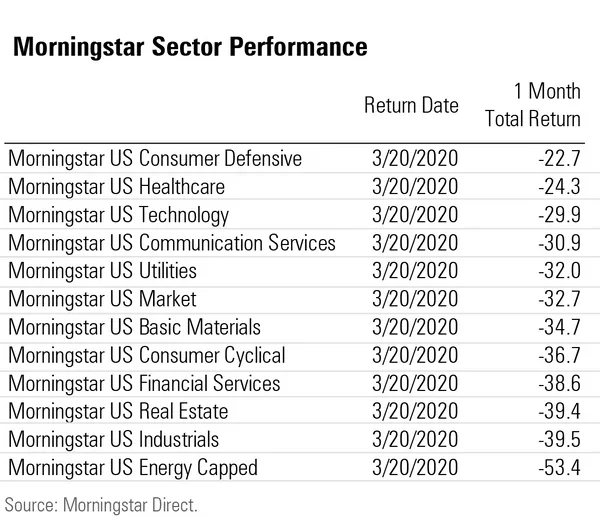The height and width of the screenshot is (521, 600).
Task: Select the Morningstar US Healthcare row label
Action: [116, 187]
